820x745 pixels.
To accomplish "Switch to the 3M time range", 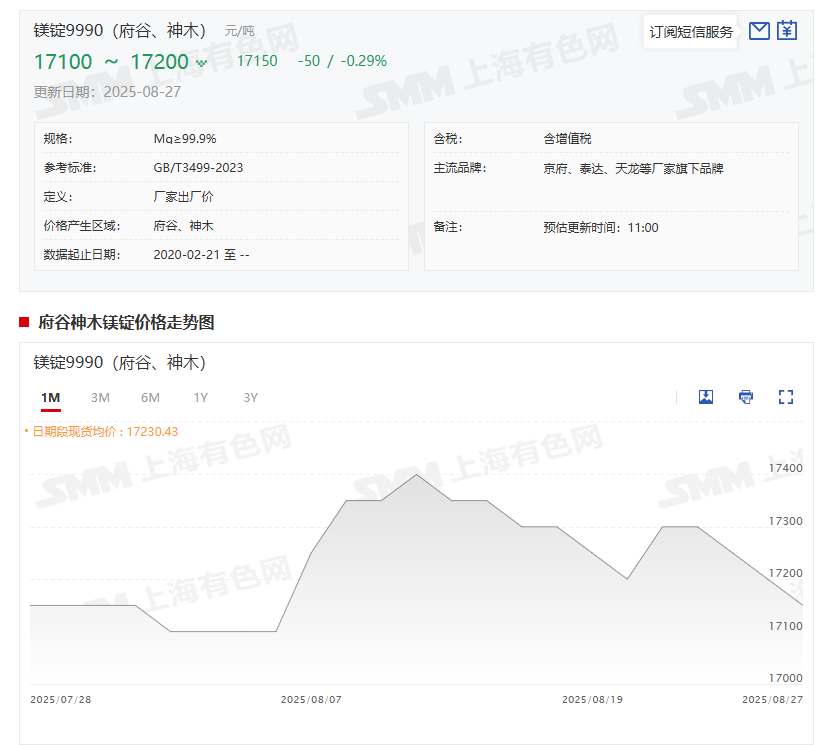I will click(100, 398).
